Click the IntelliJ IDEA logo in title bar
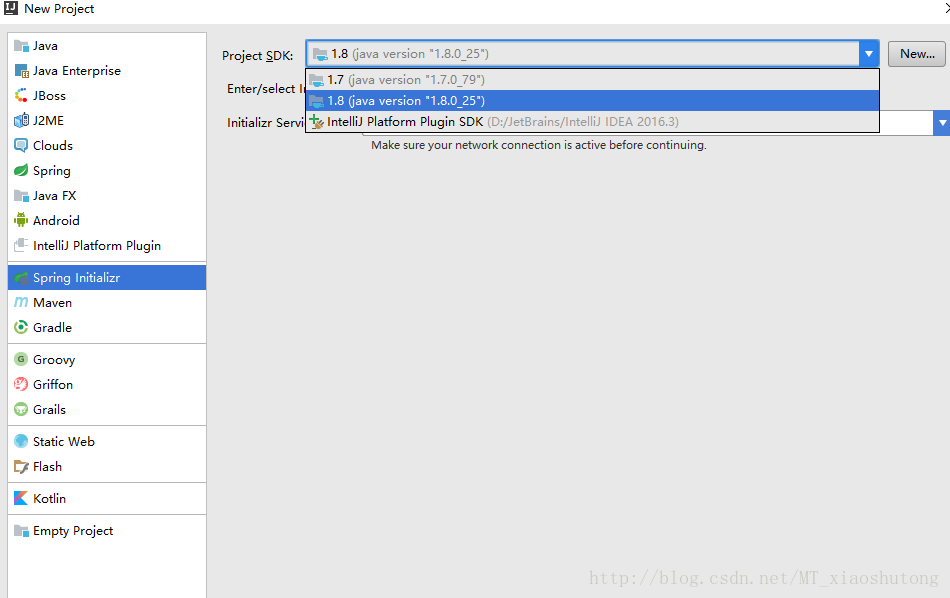This screenshot has width=950, height=598. click(x=11, y=8)
